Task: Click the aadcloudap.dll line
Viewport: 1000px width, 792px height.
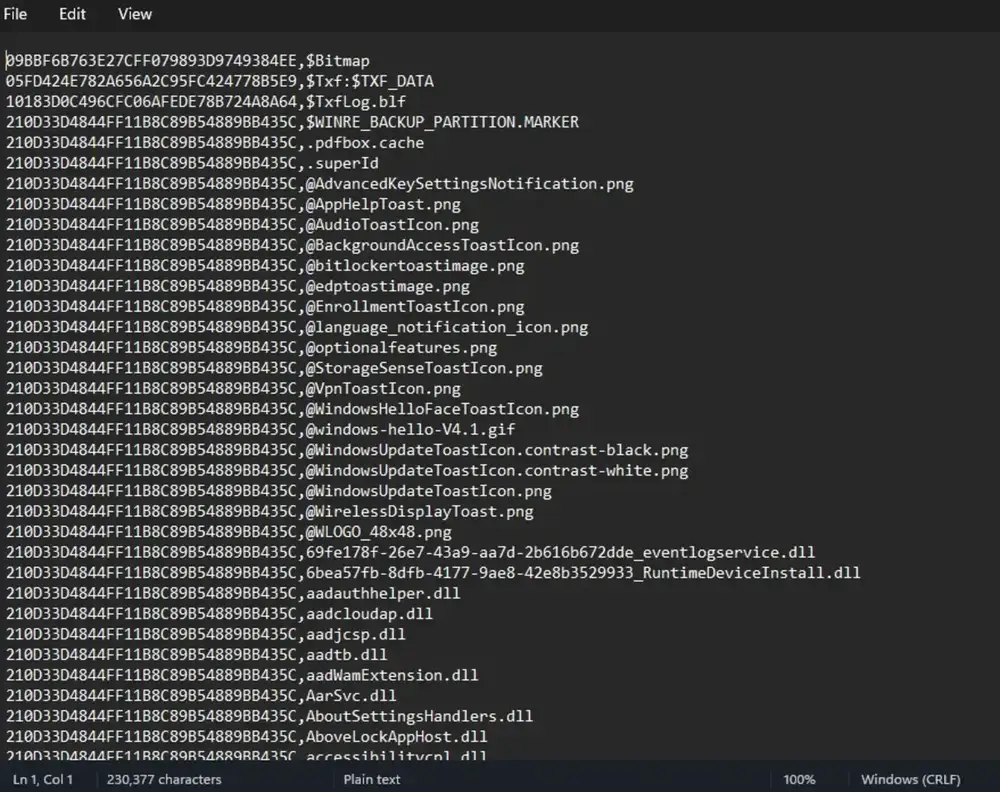Action: (219, 613)
